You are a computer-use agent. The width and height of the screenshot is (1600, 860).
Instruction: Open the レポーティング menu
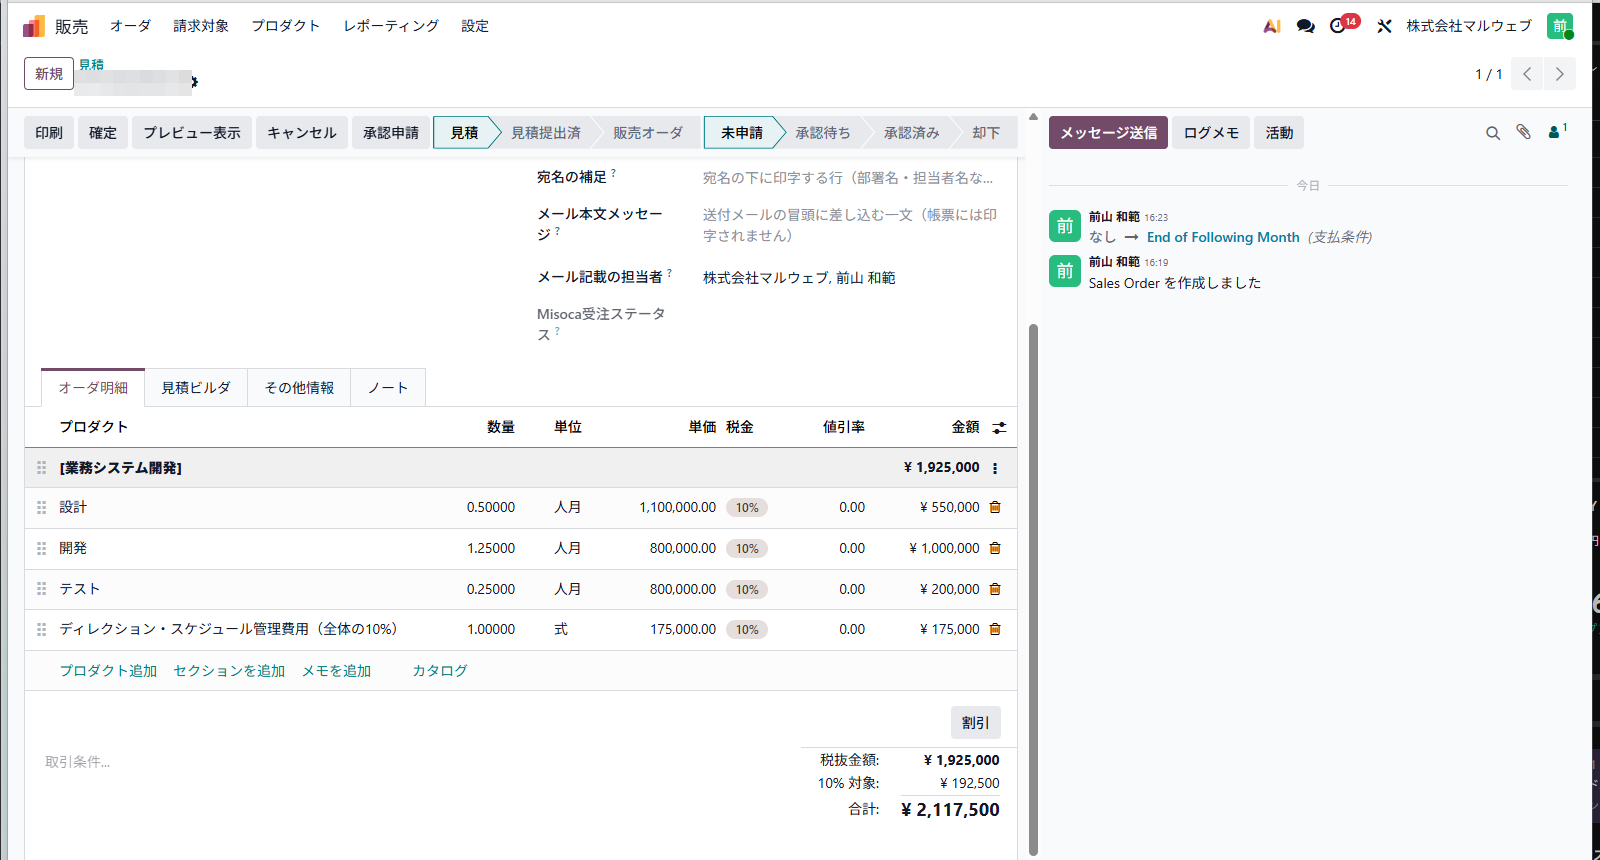coord(391,26)
